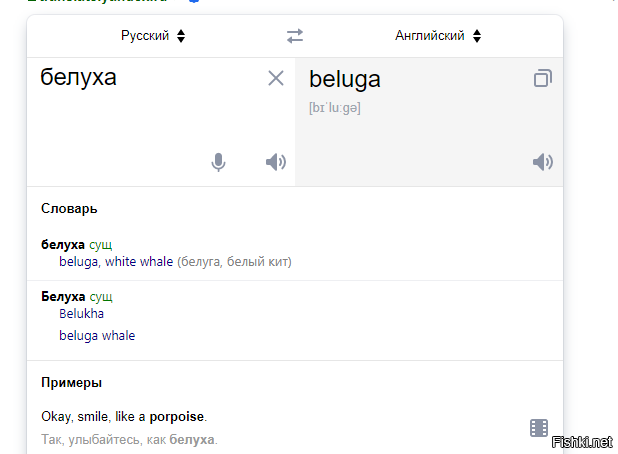Play the English translation audio
The width and height of the screenshot is (618, 454).
[x=542, y=162]
